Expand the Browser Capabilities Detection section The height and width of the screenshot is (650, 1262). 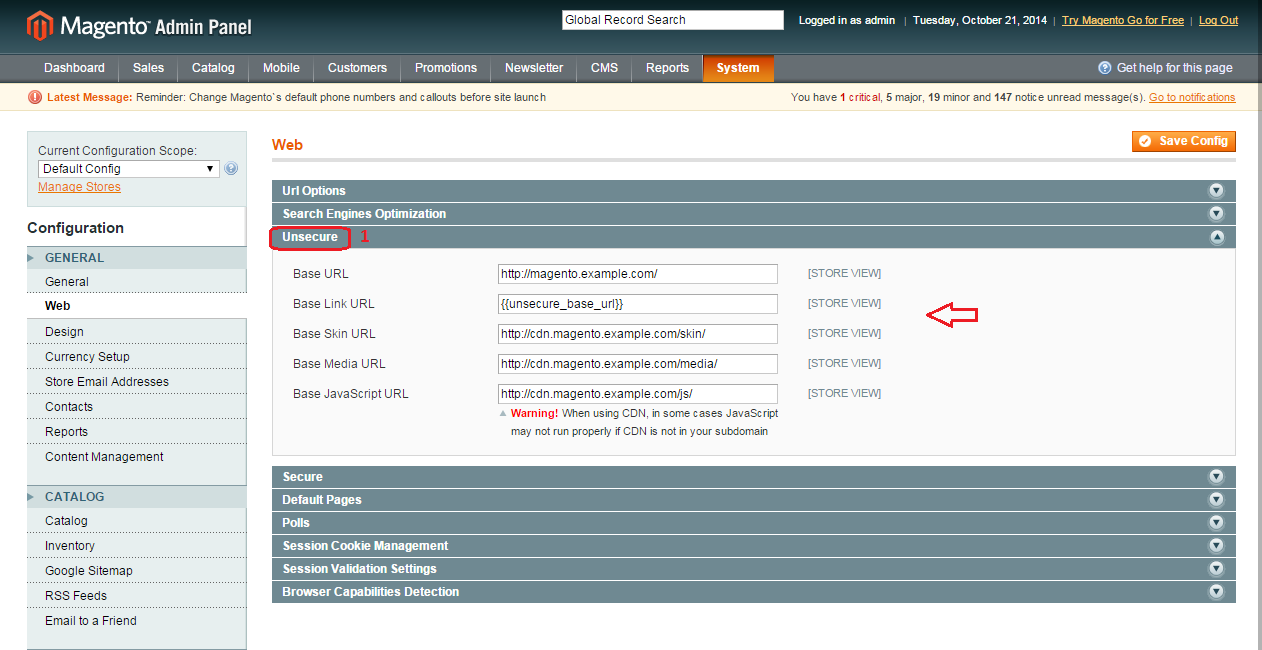click(753, 592)
